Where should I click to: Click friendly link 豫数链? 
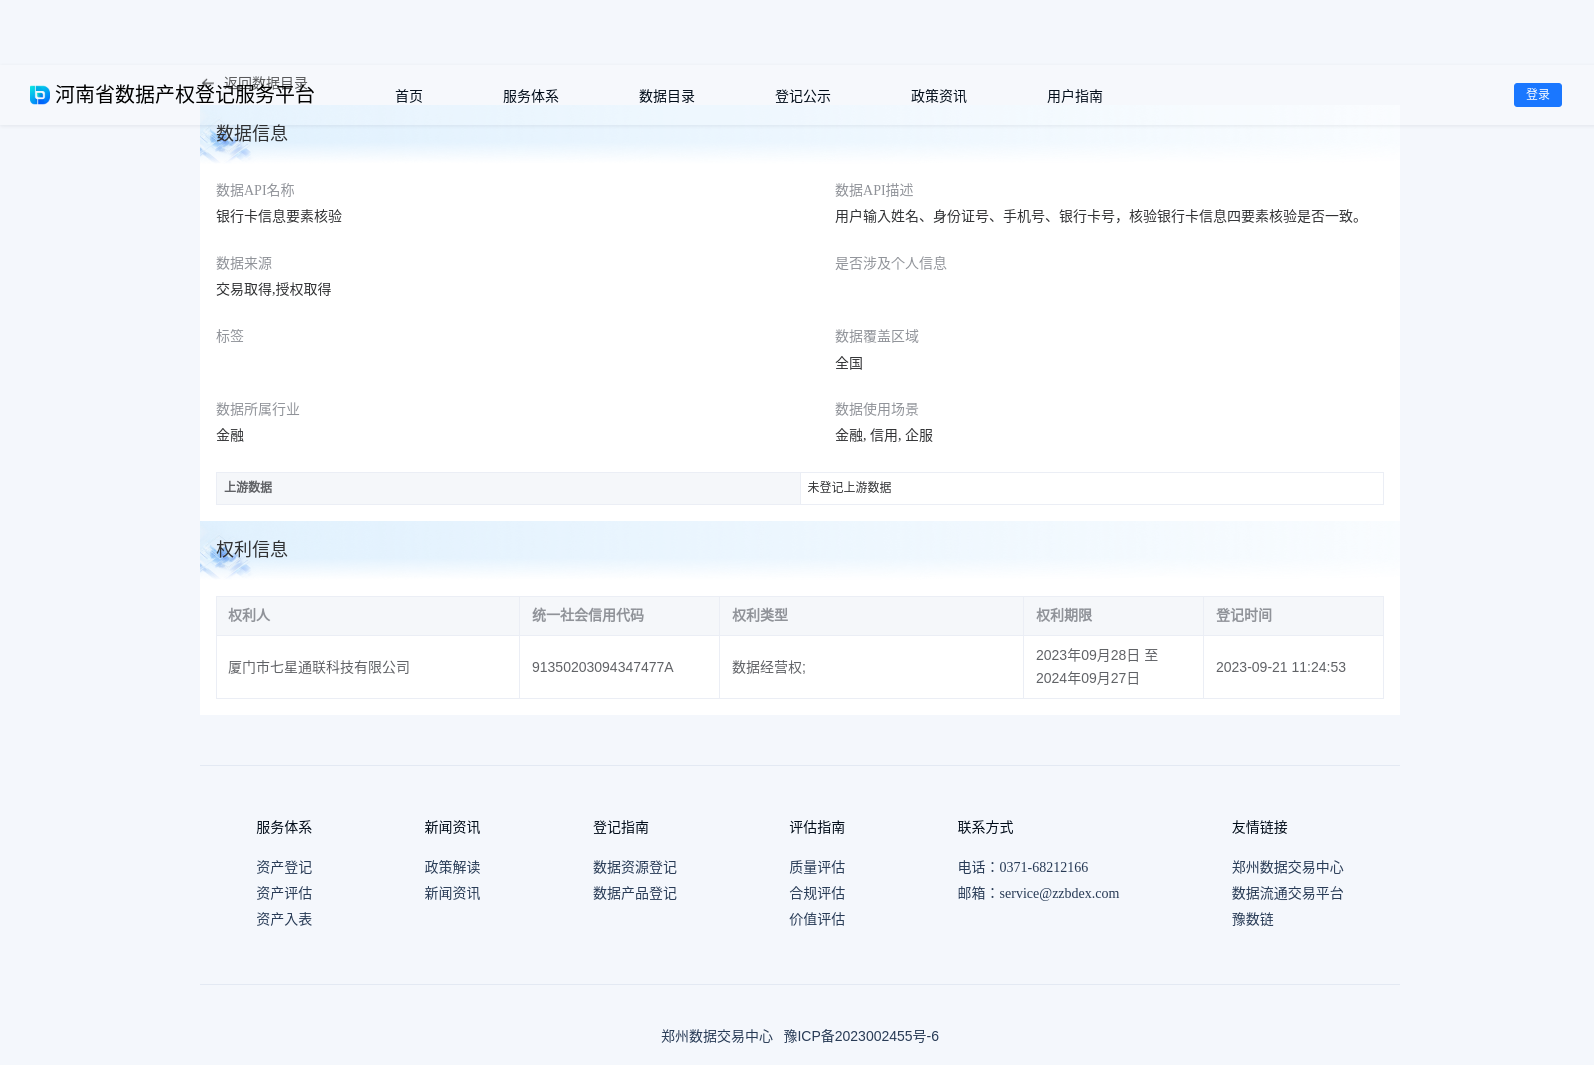pyautogui.click(x=1253, y=919)
